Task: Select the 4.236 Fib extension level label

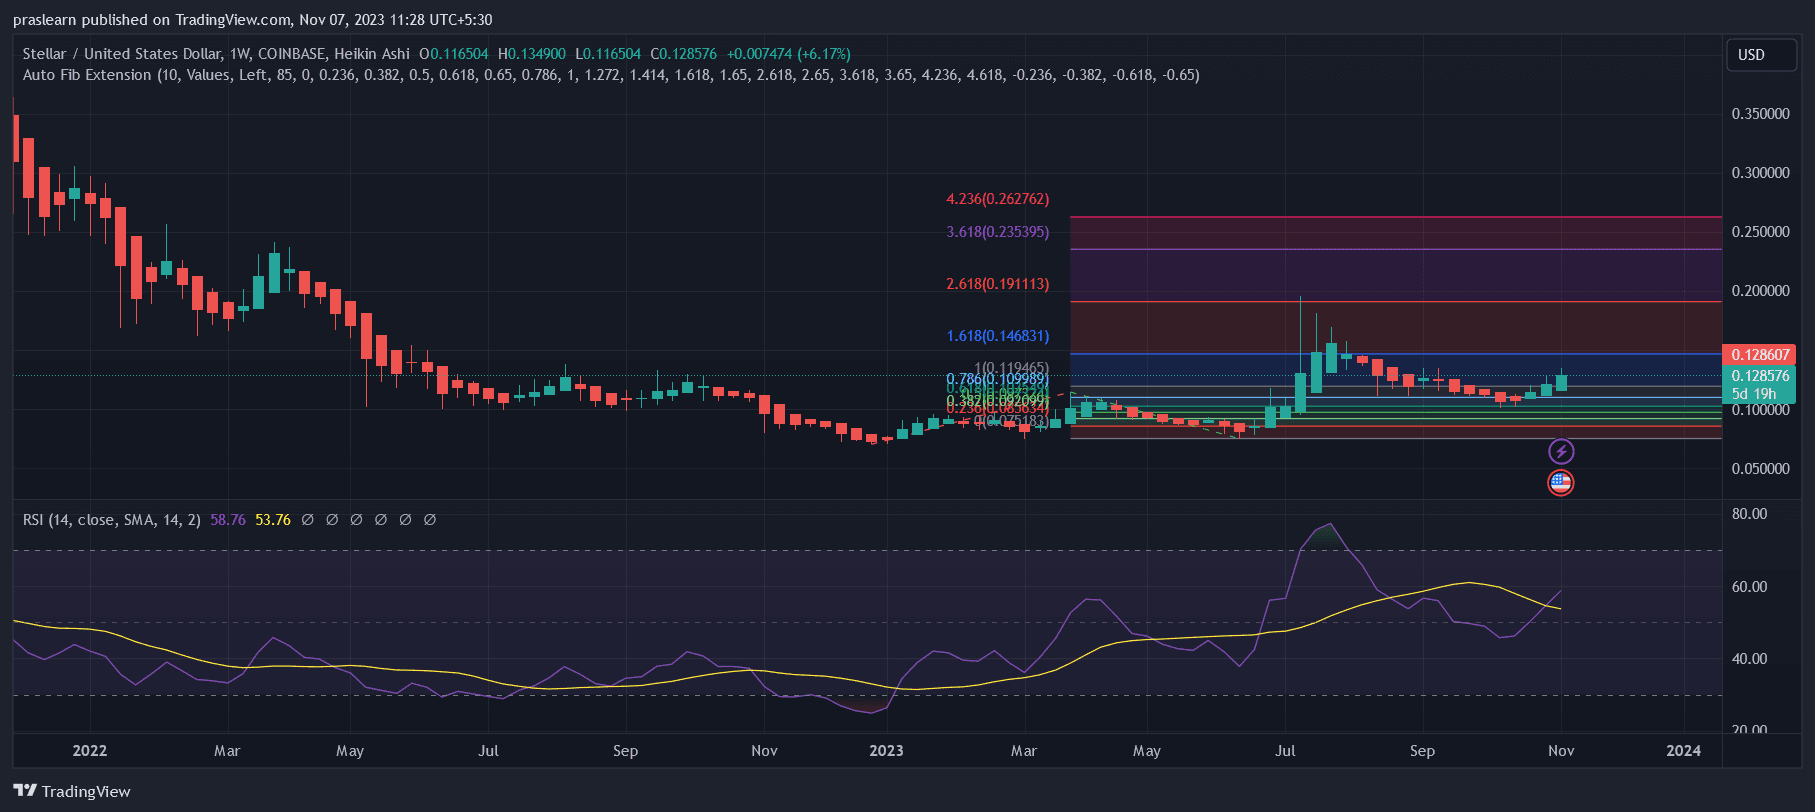Action: [x=997, y=199]
